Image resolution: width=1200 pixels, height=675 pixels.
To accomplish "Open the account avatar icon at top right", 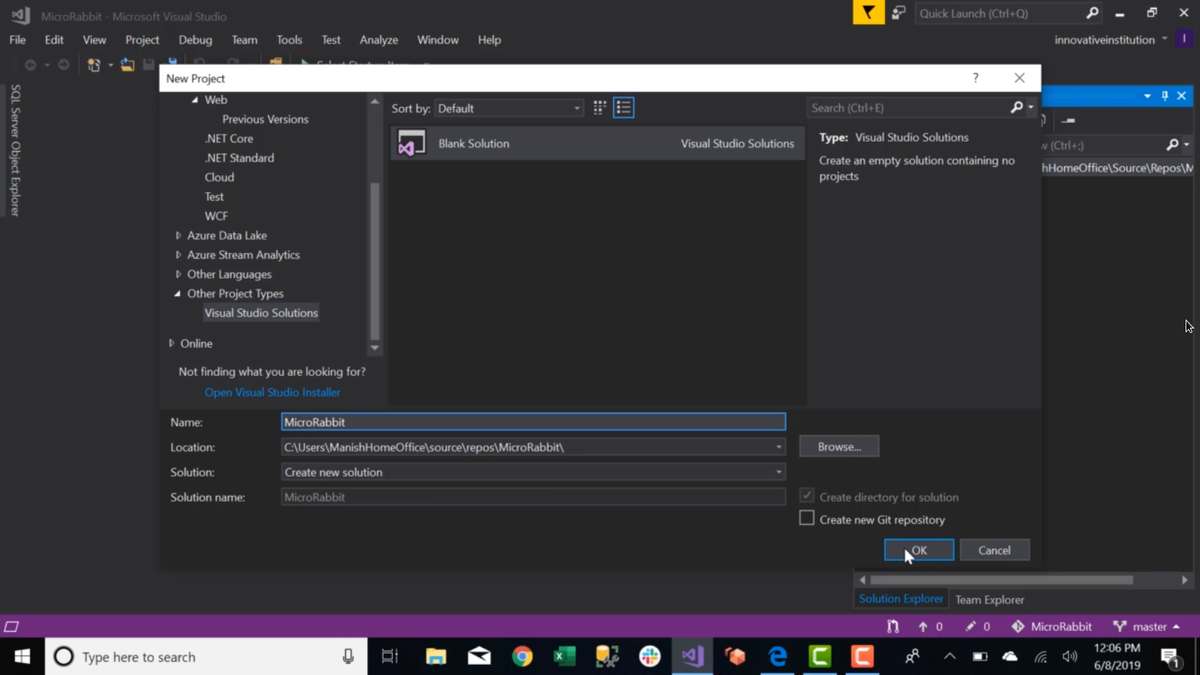I will pos(1185,39).
